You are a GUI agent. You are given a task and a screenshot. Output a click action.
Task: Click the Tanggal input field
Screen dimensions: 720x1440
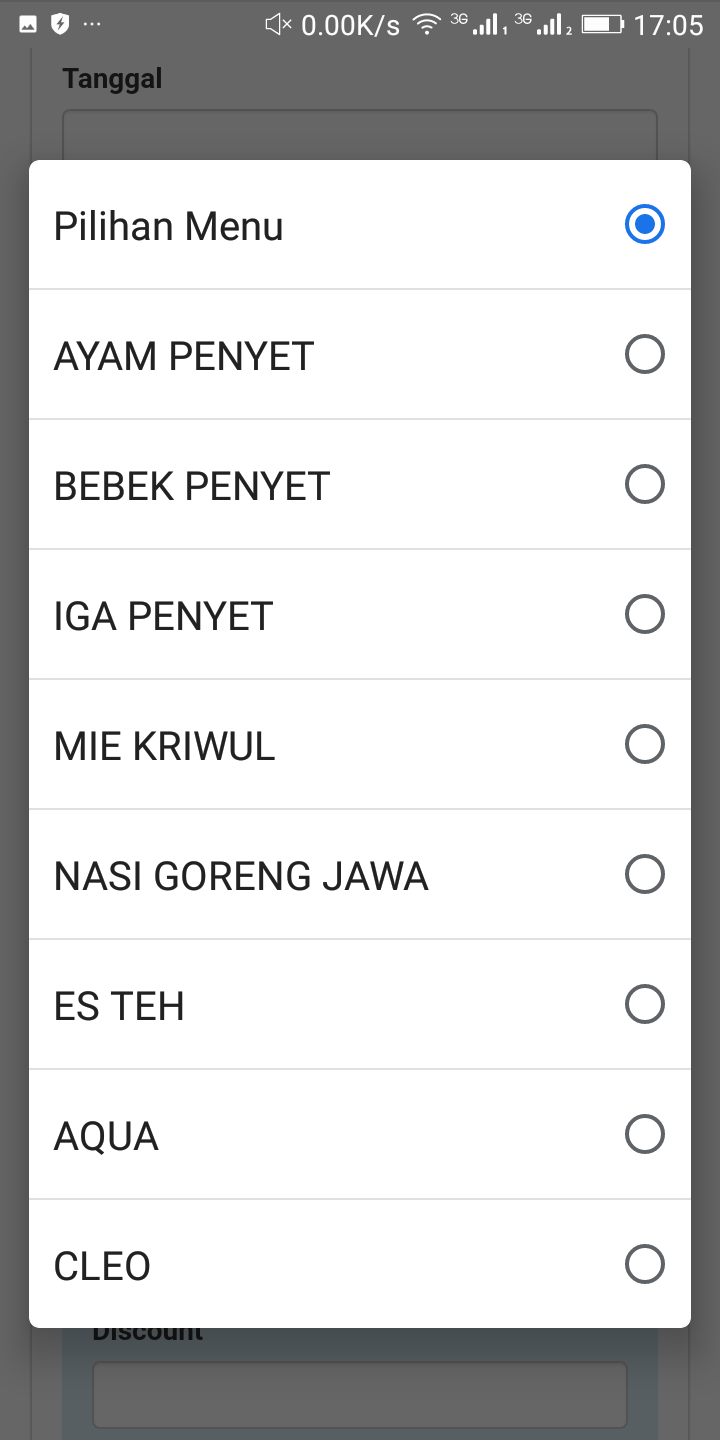click(359, 135)
